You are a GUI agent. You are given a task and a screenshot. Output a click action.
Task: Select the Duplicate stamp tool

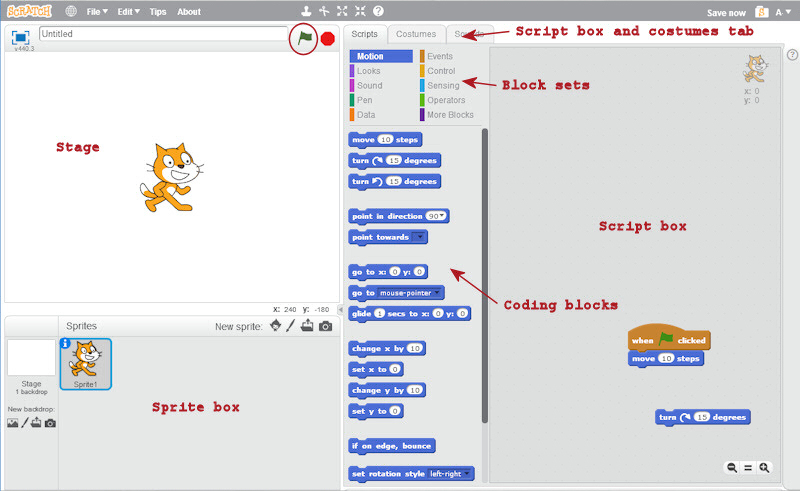point(306,11)
